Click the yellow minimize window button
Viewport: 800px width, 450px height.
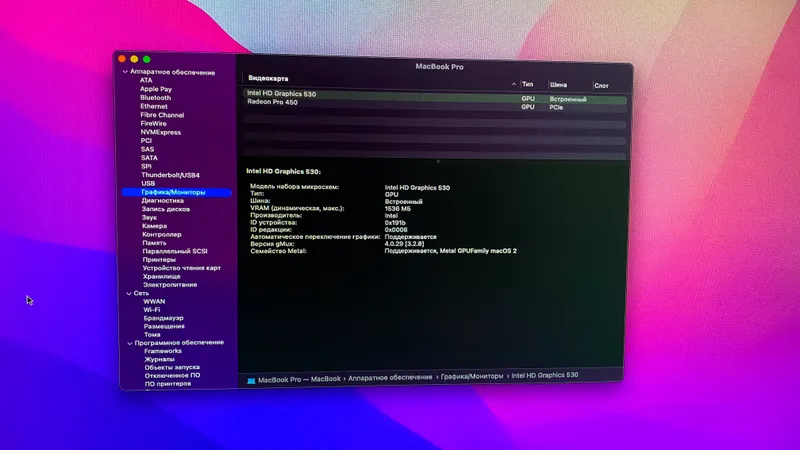[x=134, y=59]
